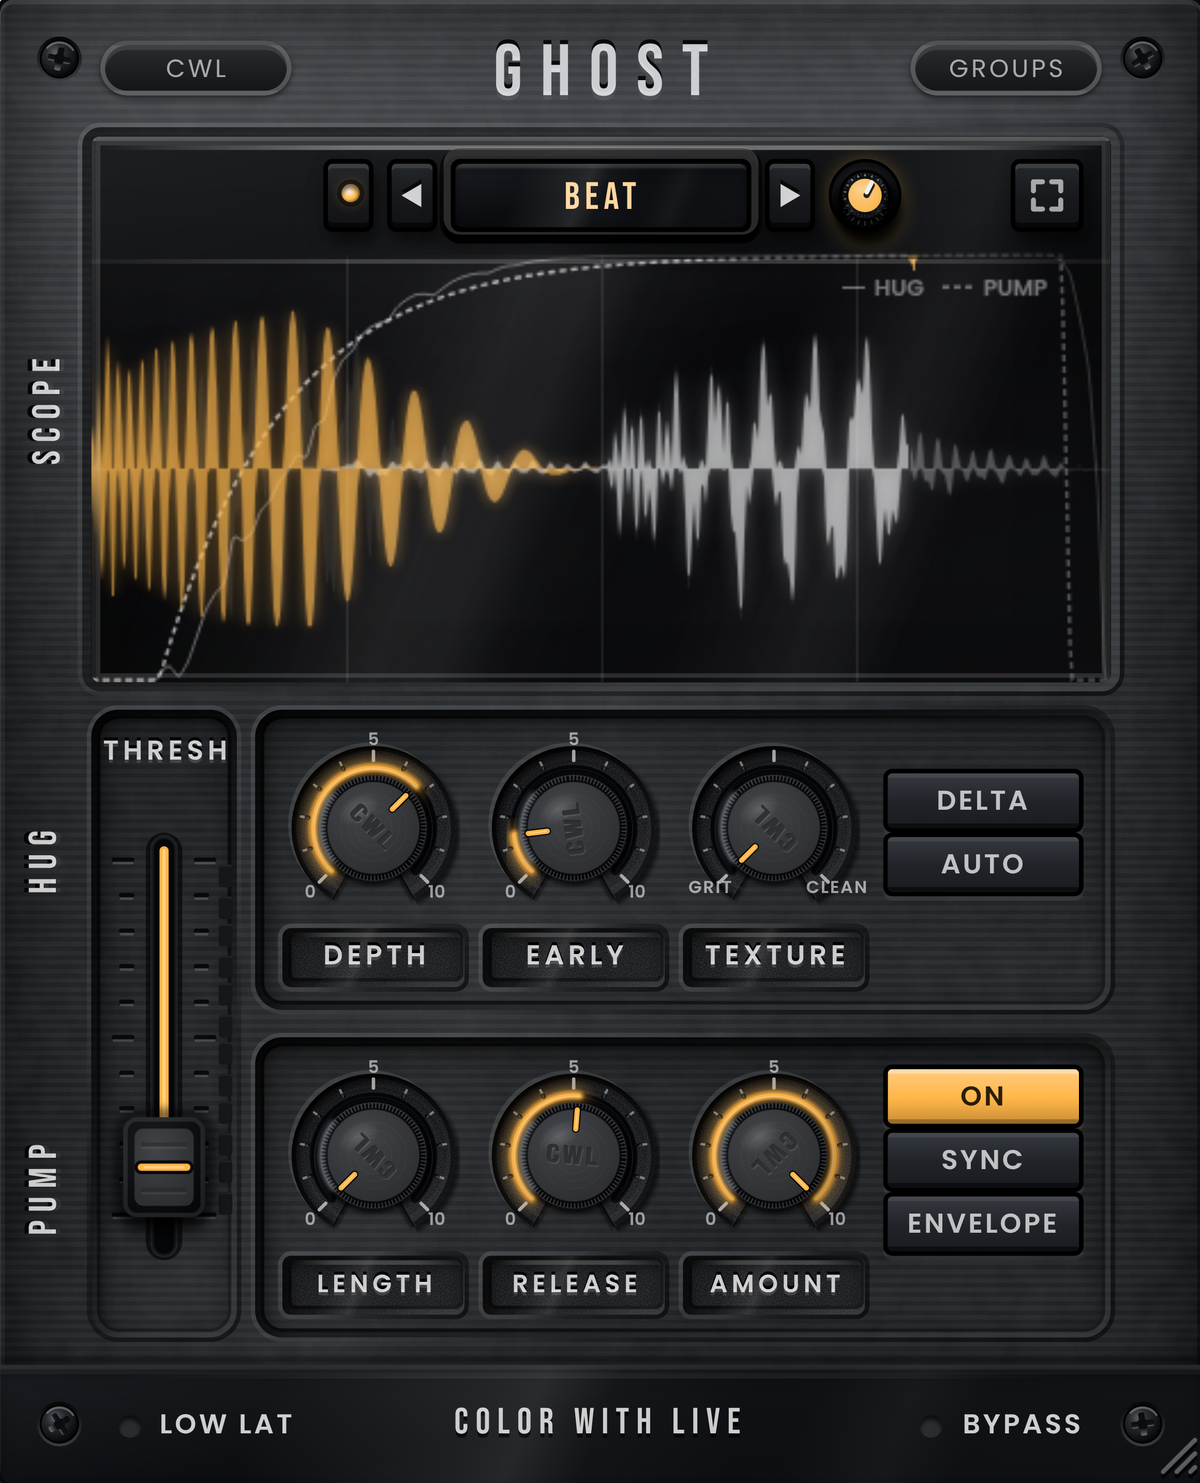
Task: Open the BEAT preset selector
Action: [x=600, y=196]
